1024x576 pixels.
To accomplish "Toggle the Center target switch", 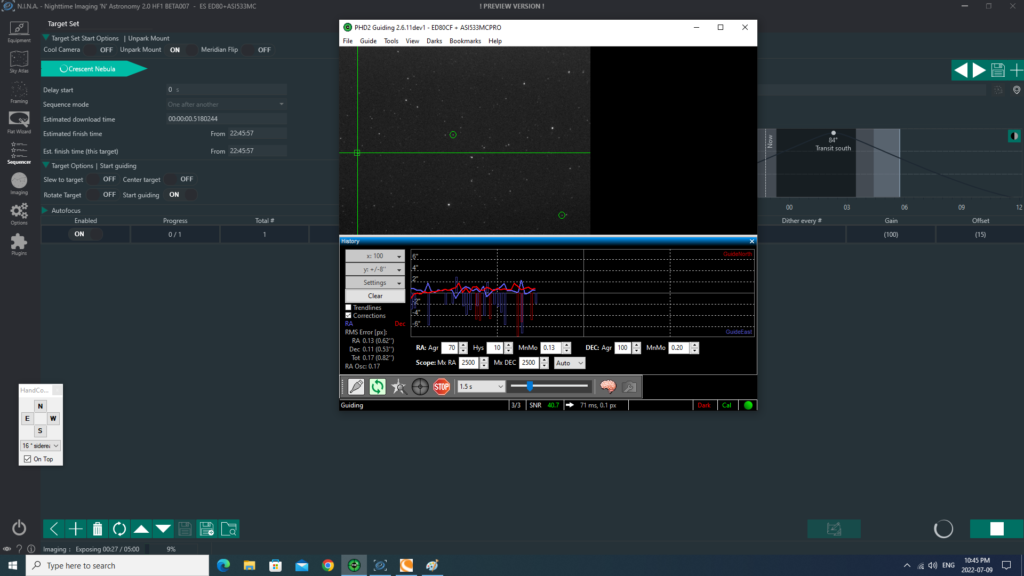I will click(x=180, y=179).
